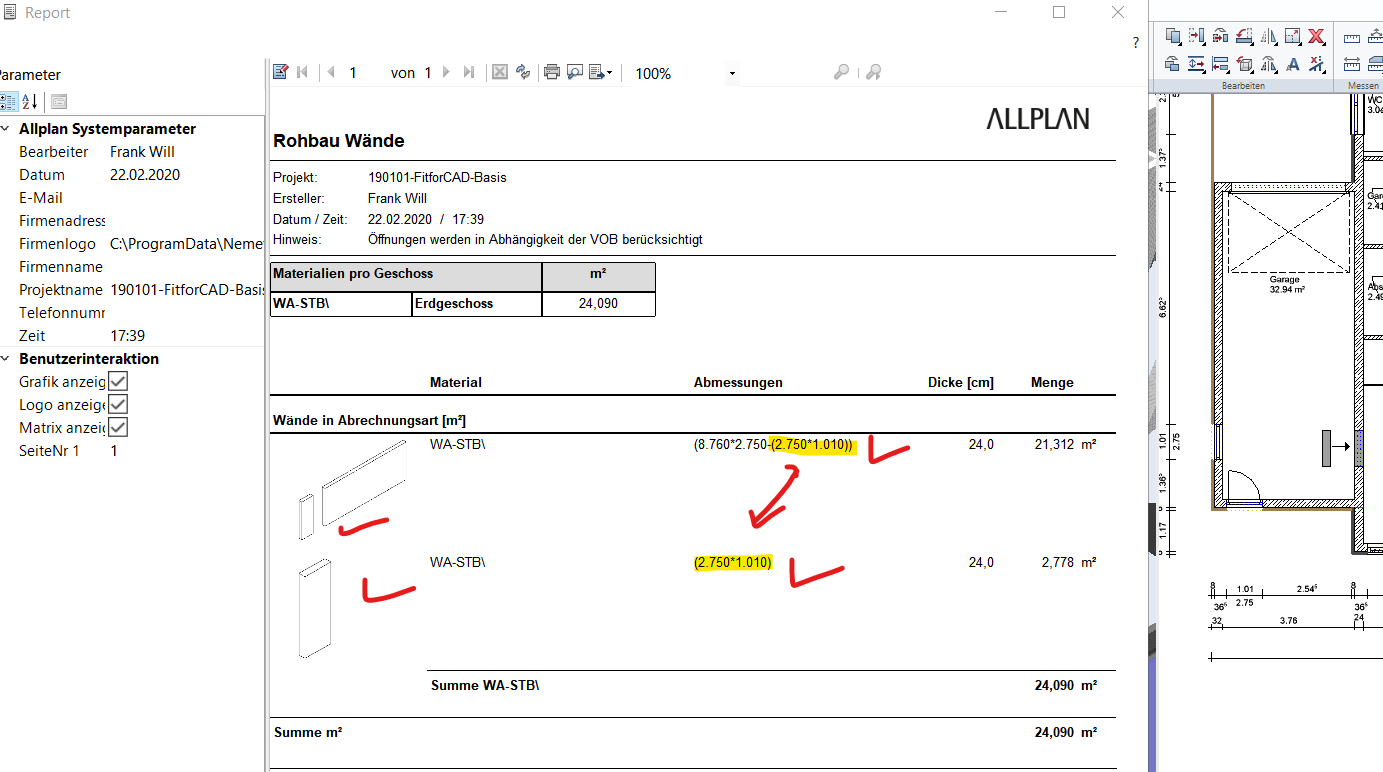Print the report using the printer icon
Screen dimensions: 1383x772
pyautogui.click(x=551, y=72)
